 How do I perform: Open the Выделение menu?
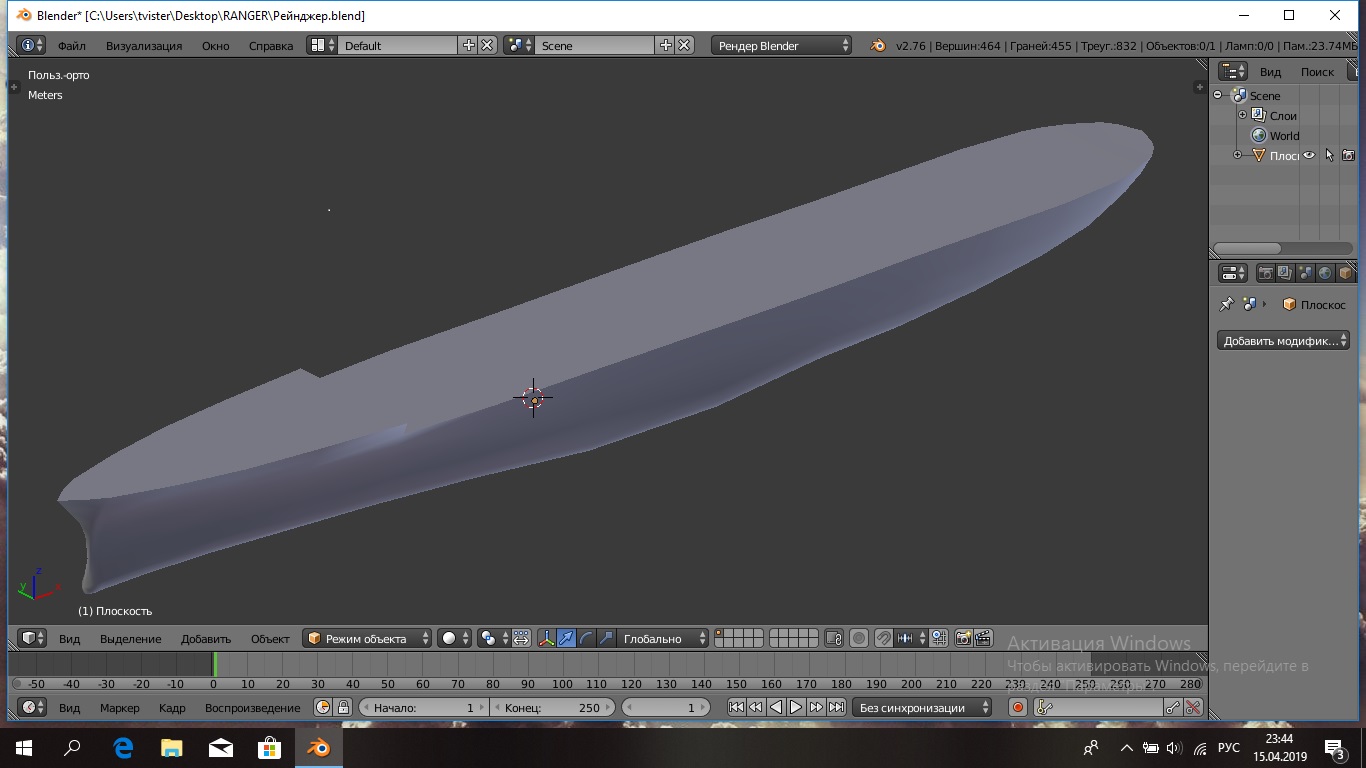pyautogui.click(x=130, y=639)
